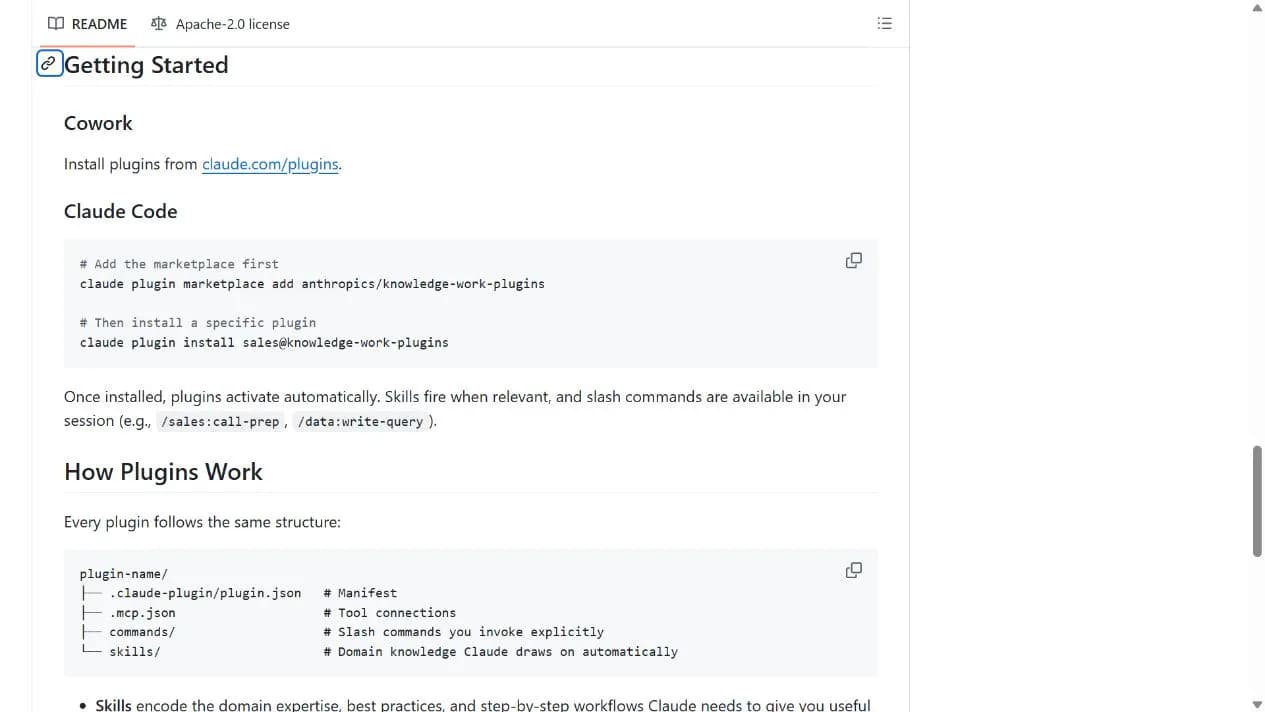Click the marketplace add command line
The width and height of the screenshot is (1265, 712).
point(312,284)
